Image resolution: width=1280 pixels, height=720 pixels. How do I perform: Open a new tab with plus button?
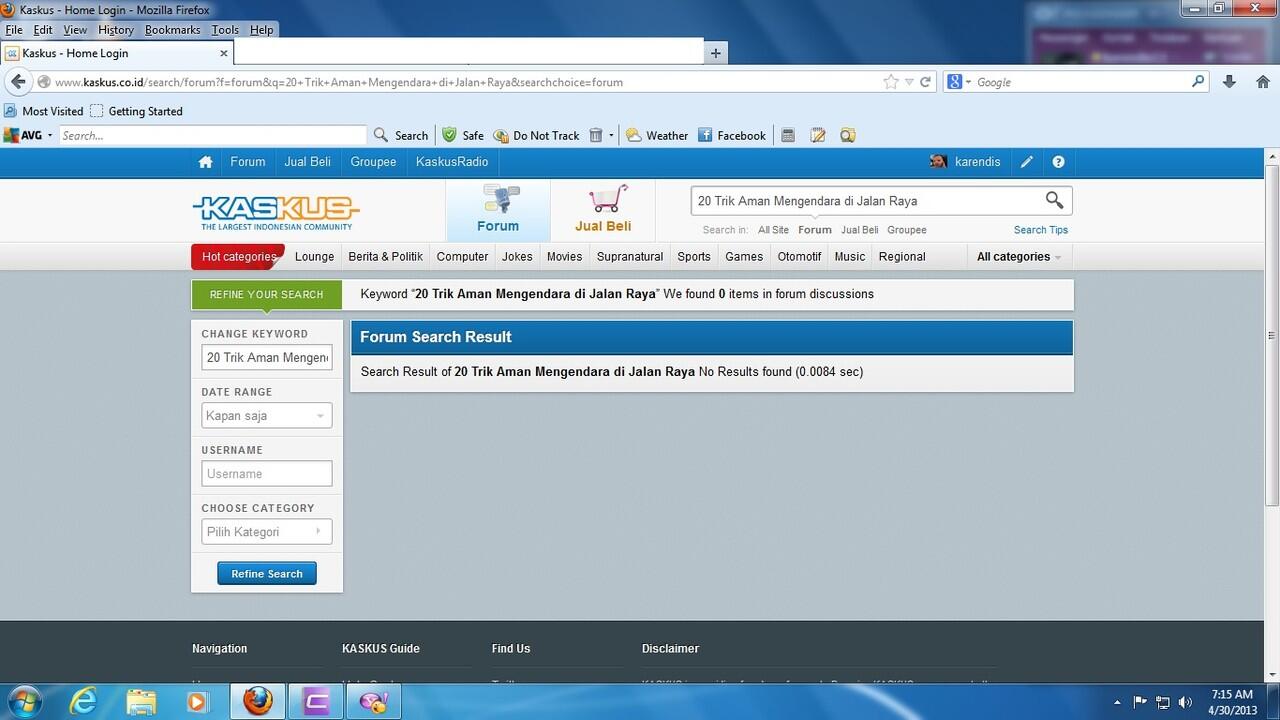715,53
